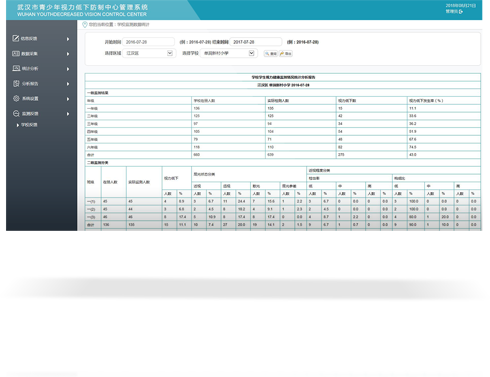The width and height of the screenshot is (490, 377).
Task: Click the ID card icon in sidebar
Action: tap(16, 53)
